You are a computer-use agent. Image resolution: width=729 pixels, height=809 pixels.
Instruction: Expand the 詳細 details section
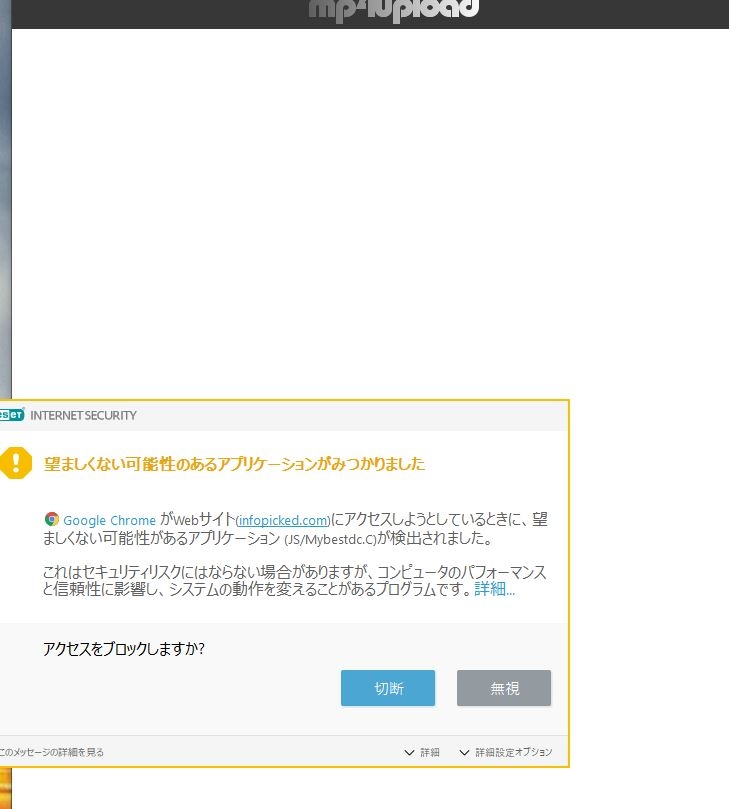pyautogui.click(x=422, y=752)
